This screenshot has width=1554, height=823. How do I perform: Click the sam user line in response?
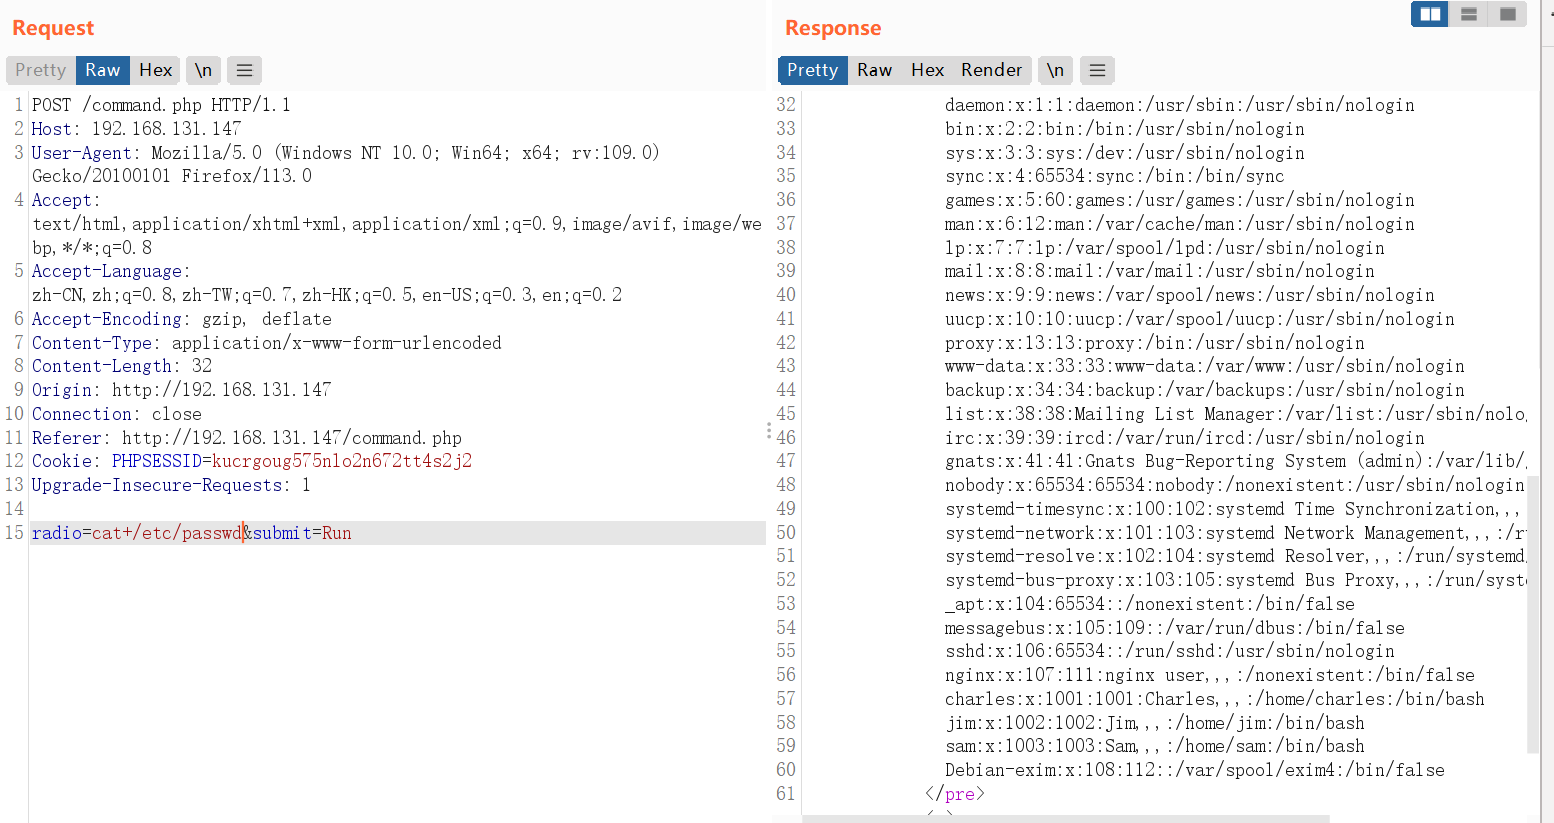pyautogui.click(x=1154, y=746)
